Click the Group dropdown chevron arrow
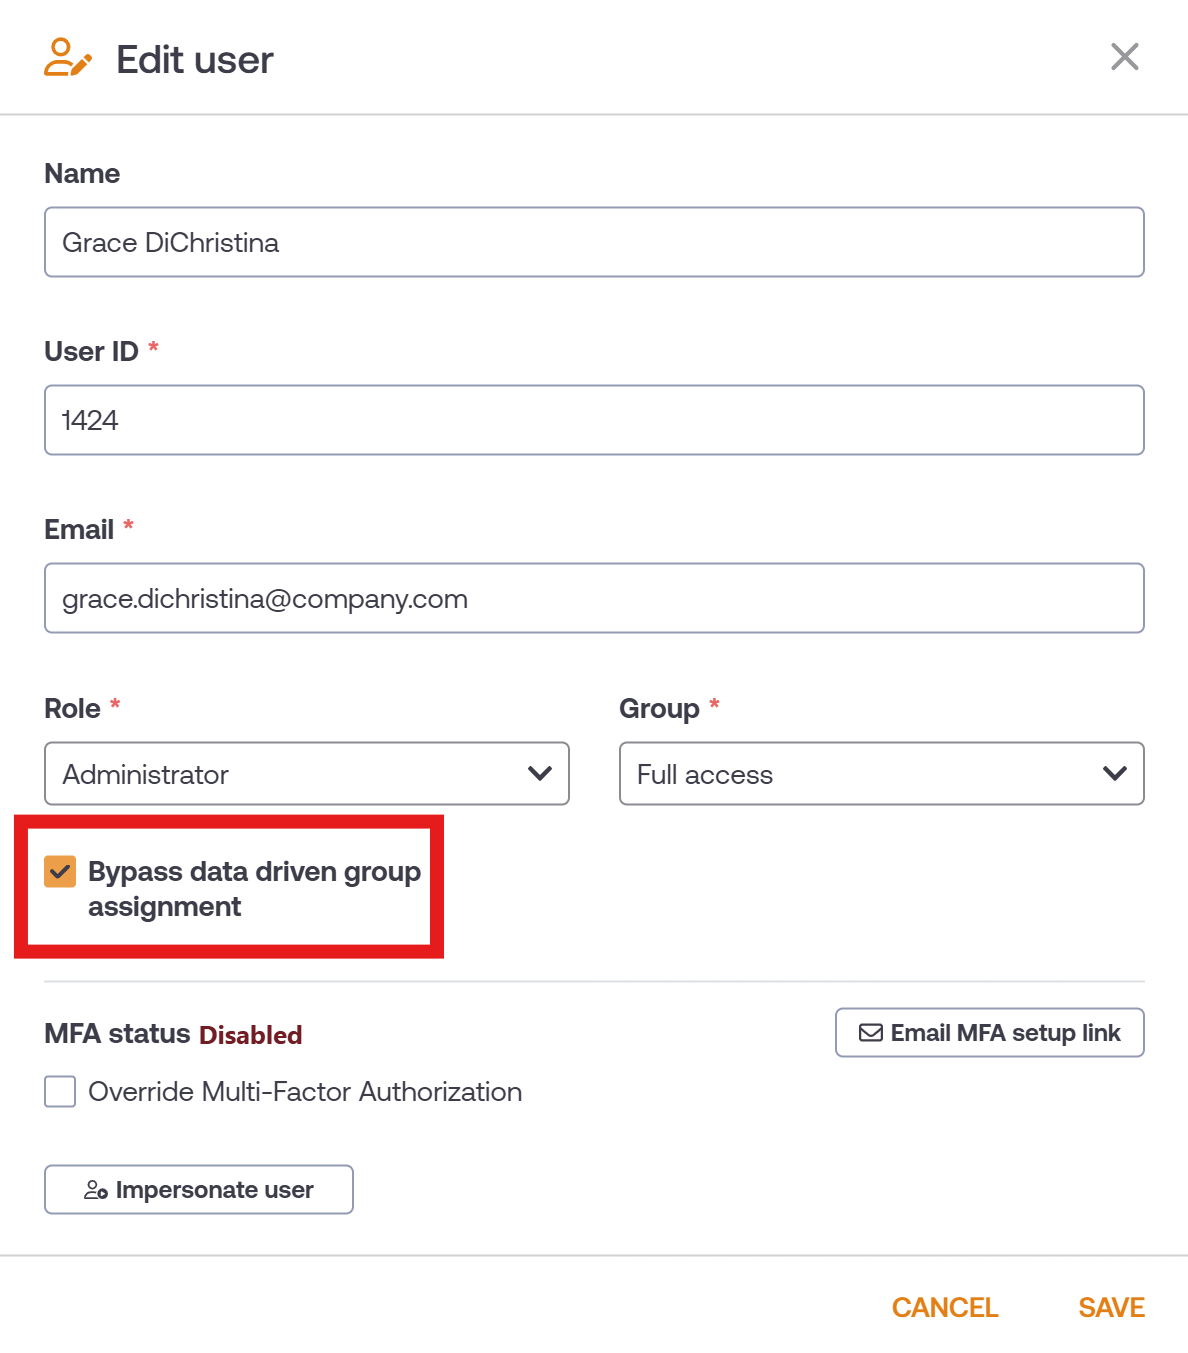The height and width of the screenshot is (1353, 1188). 1115,773
